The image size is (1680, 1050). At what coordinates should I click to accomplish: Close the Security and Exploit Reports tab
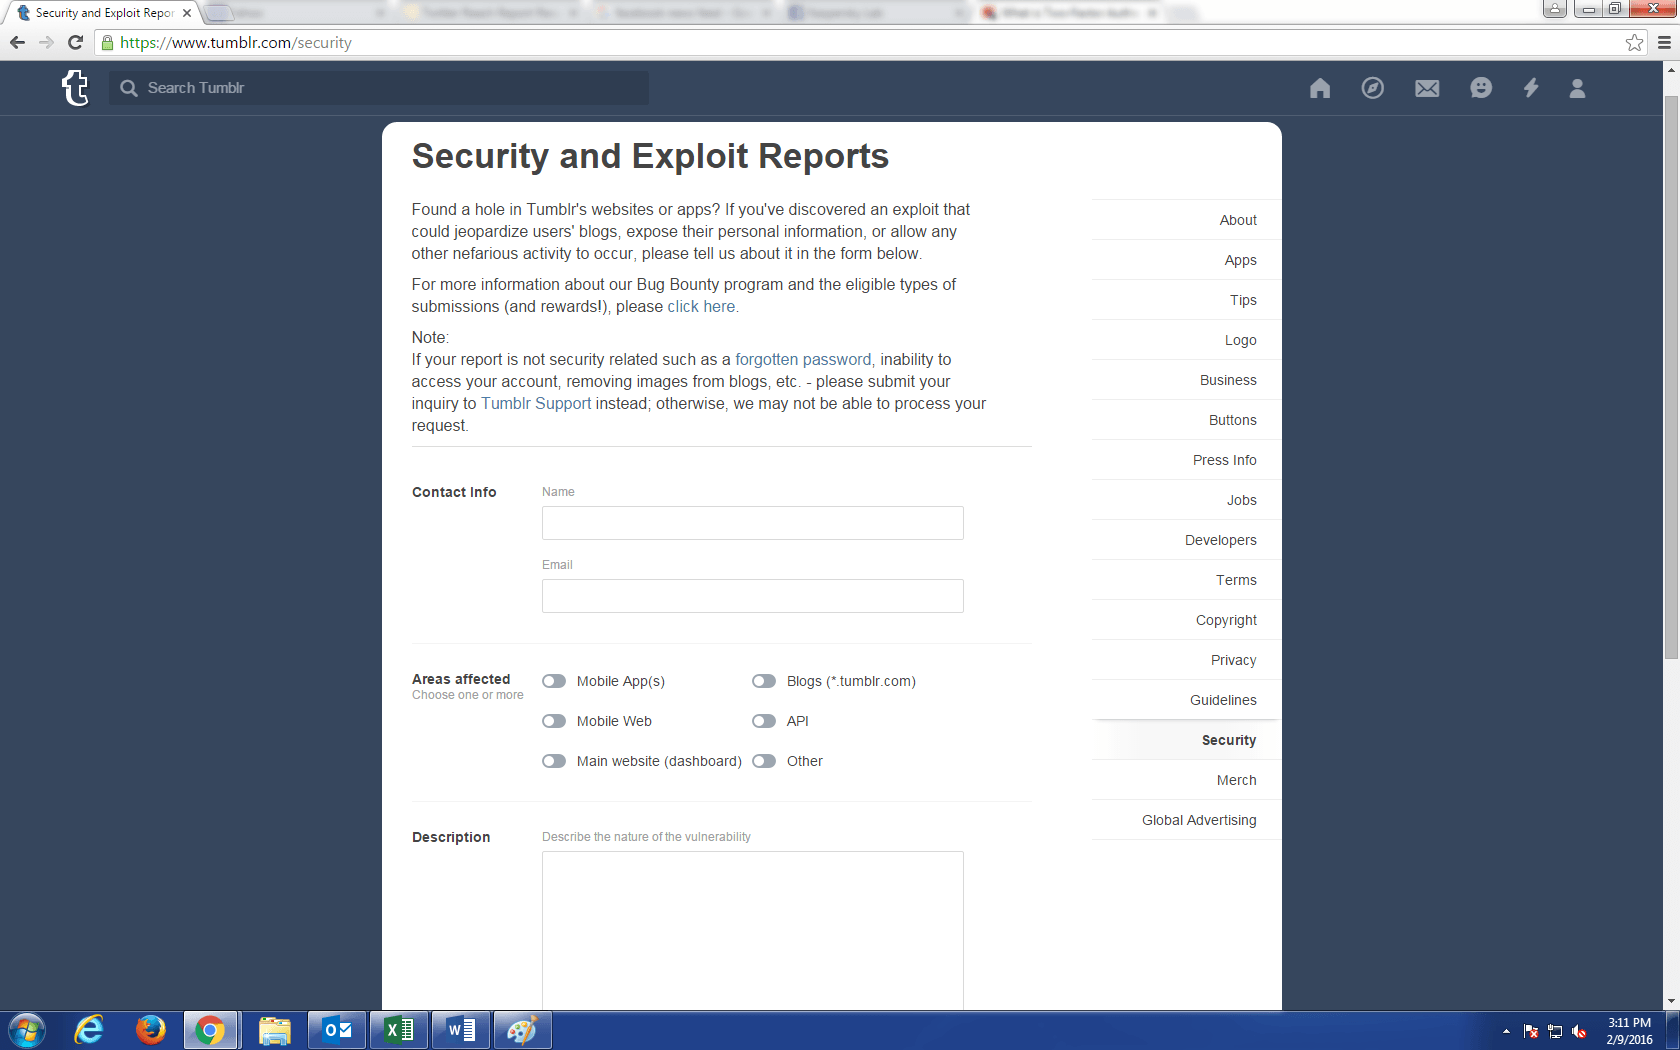point(187,13)
